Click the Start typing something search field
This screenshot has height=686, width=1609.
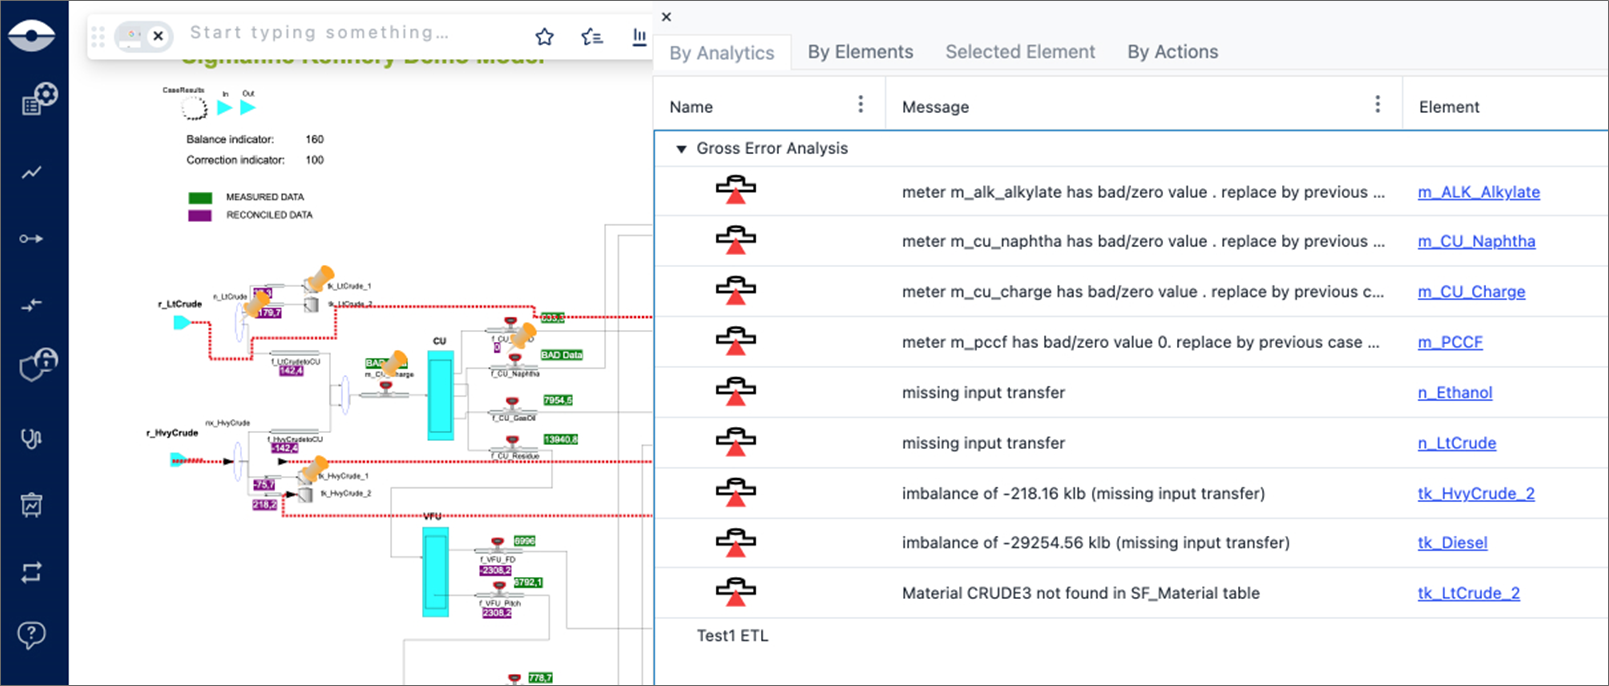(x=320, y=33)
